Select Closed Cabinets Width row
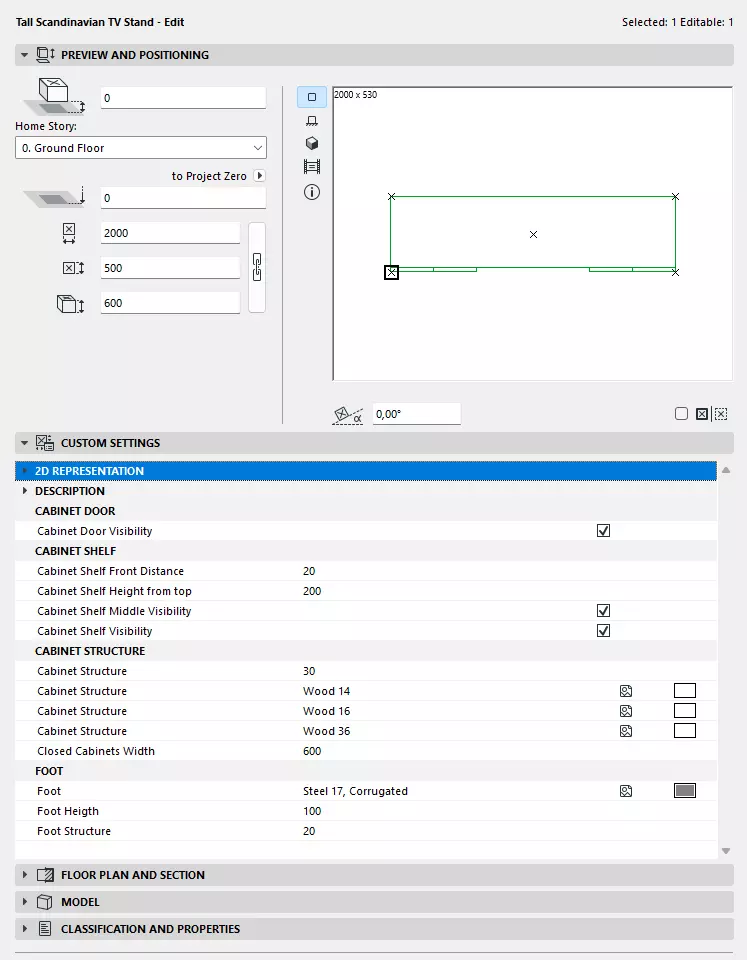 [x=366, y=751]
